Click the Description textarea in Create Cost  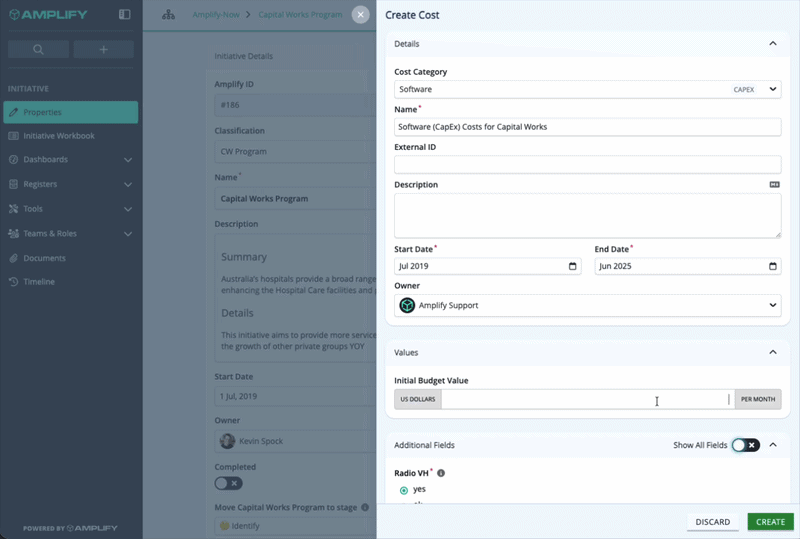pos(587,215)
